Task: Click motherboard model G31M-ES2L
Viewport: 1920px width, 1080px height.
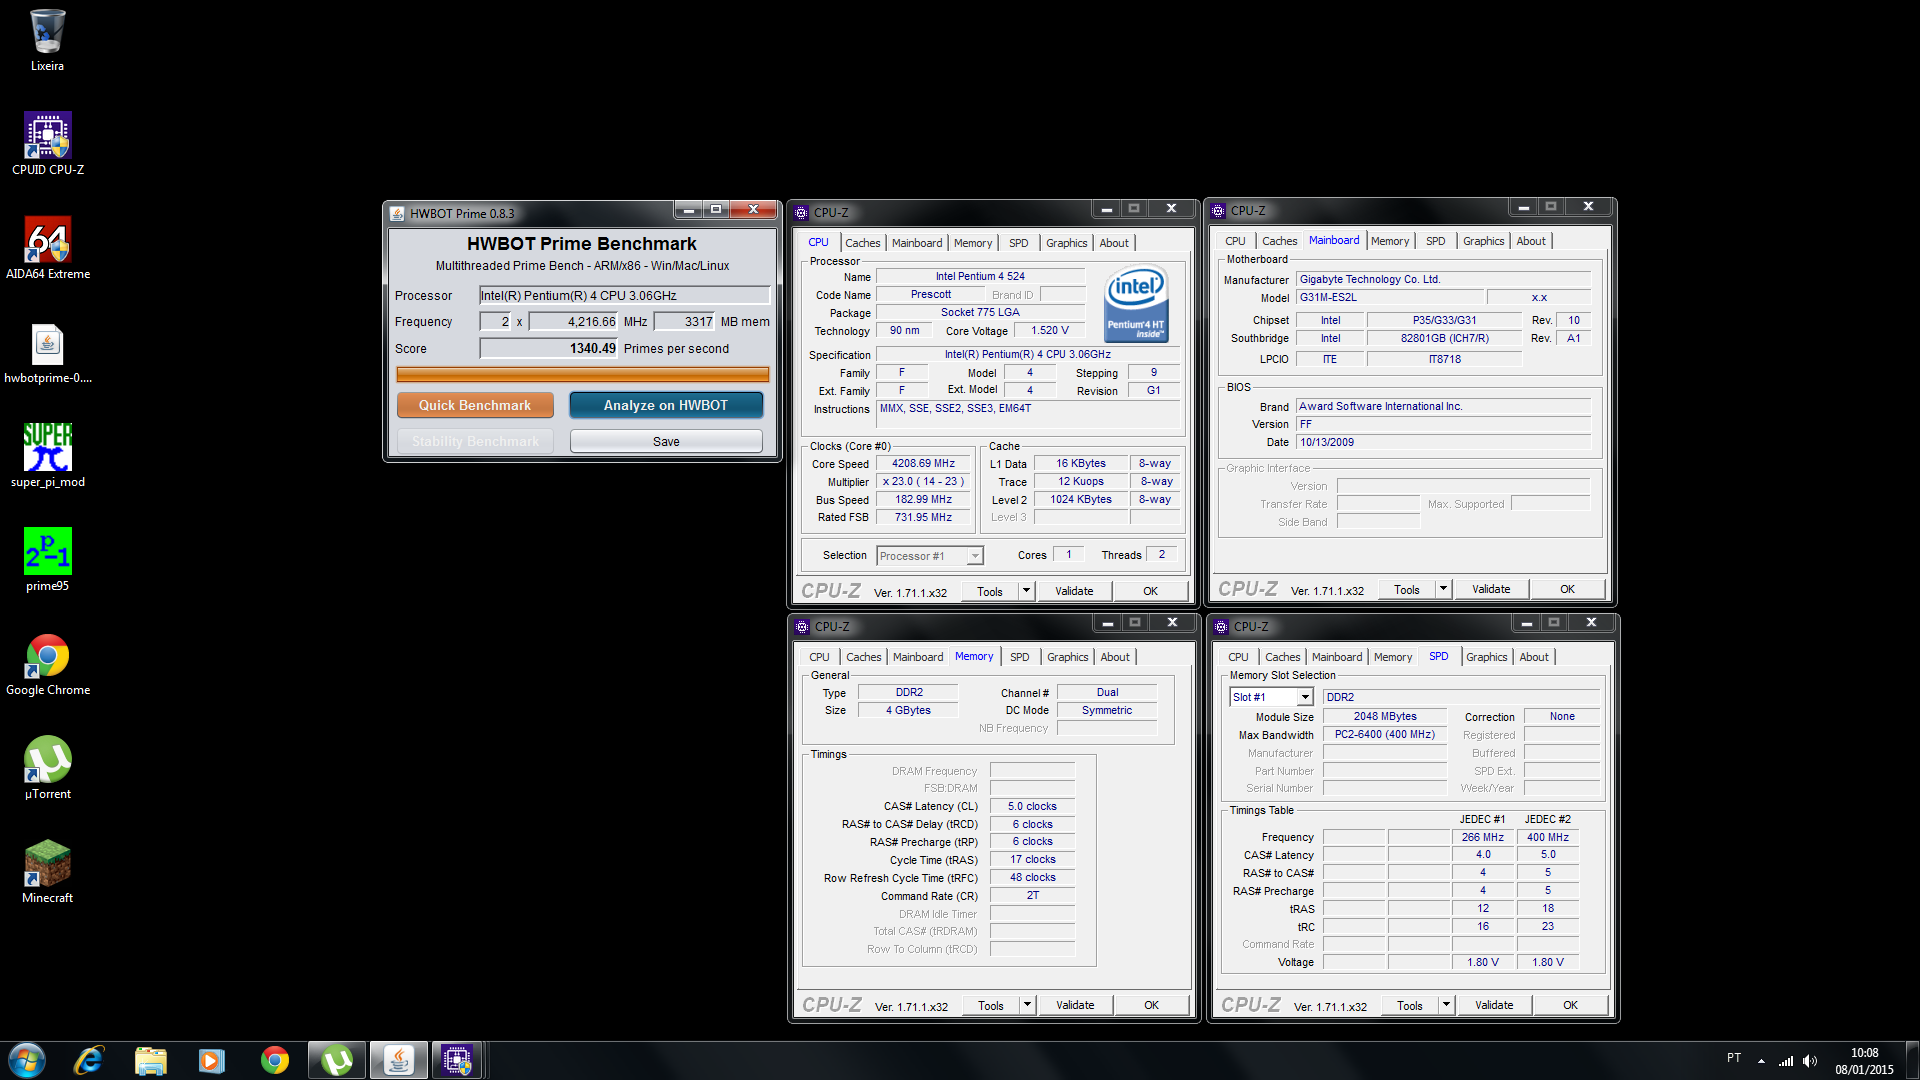Action: click(x=1388, y=297)
